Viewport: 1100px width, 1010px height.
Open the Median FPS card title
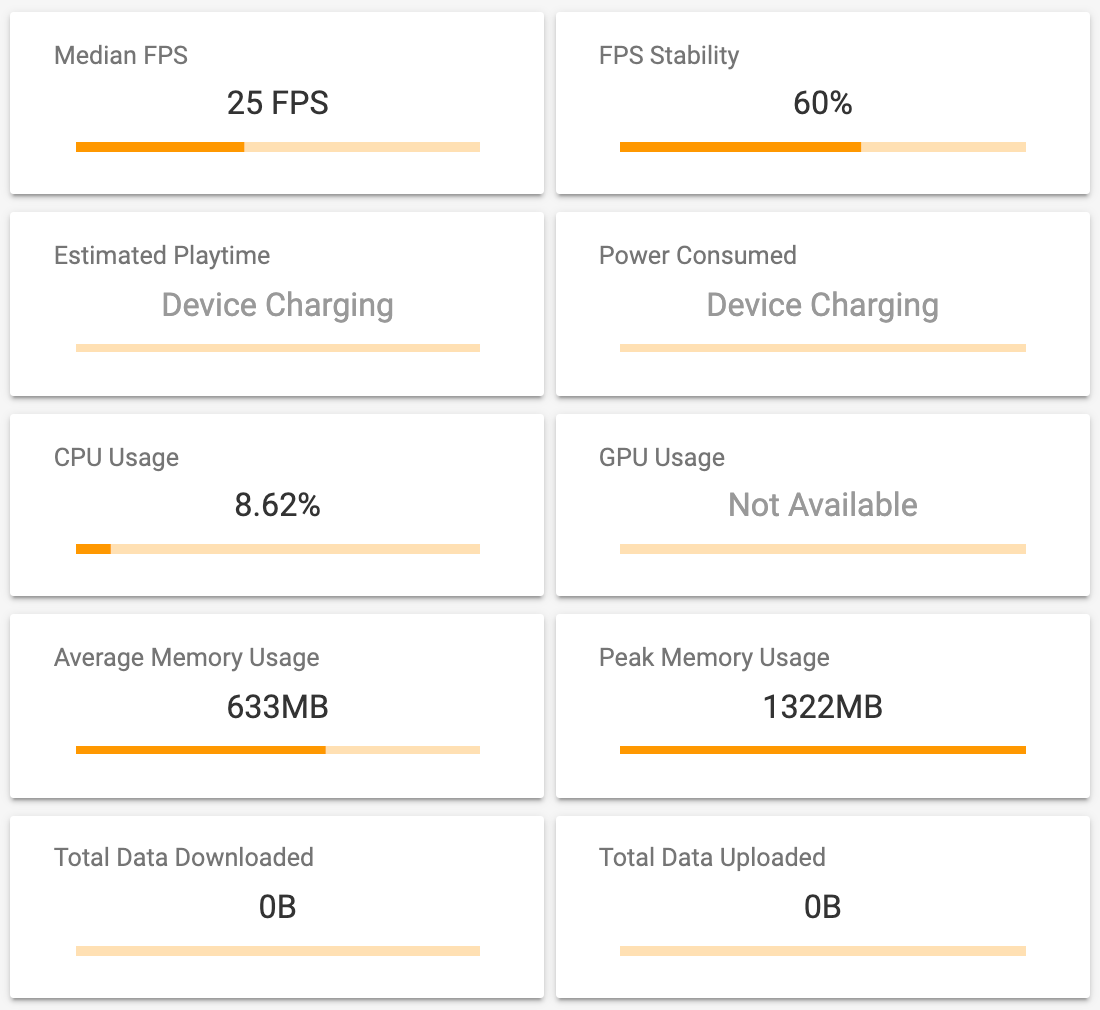click(x=121, y=55)
